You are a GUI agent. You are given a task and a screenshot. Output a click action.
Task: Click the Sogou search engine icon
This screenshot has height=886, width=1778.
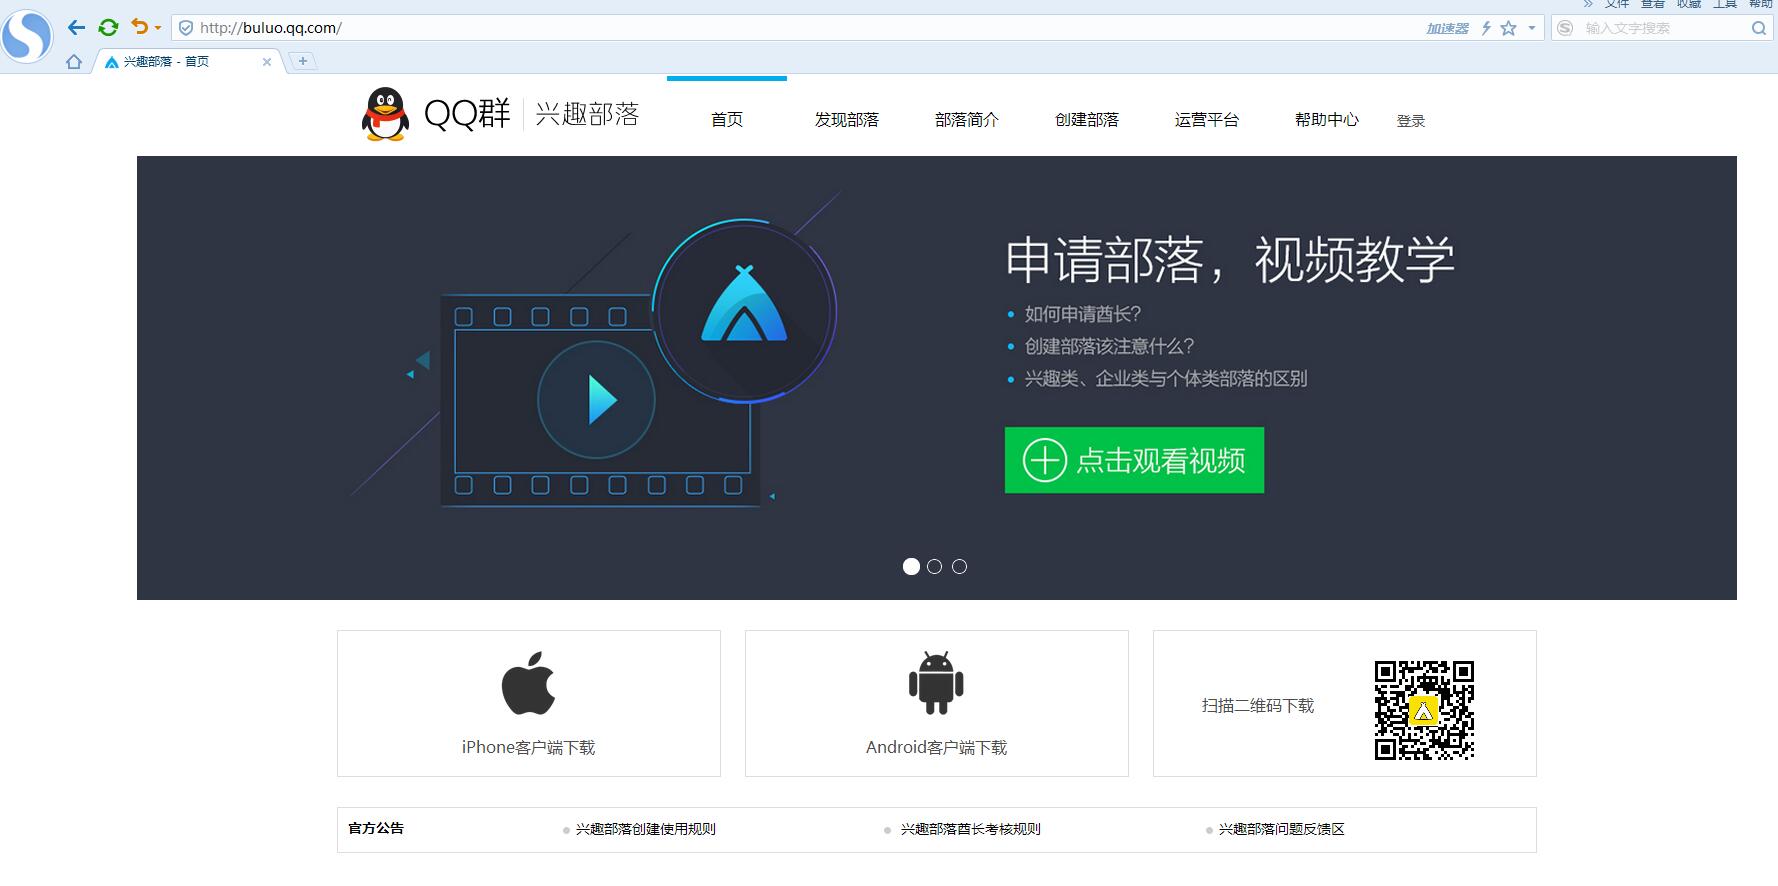pos(1566,28)
